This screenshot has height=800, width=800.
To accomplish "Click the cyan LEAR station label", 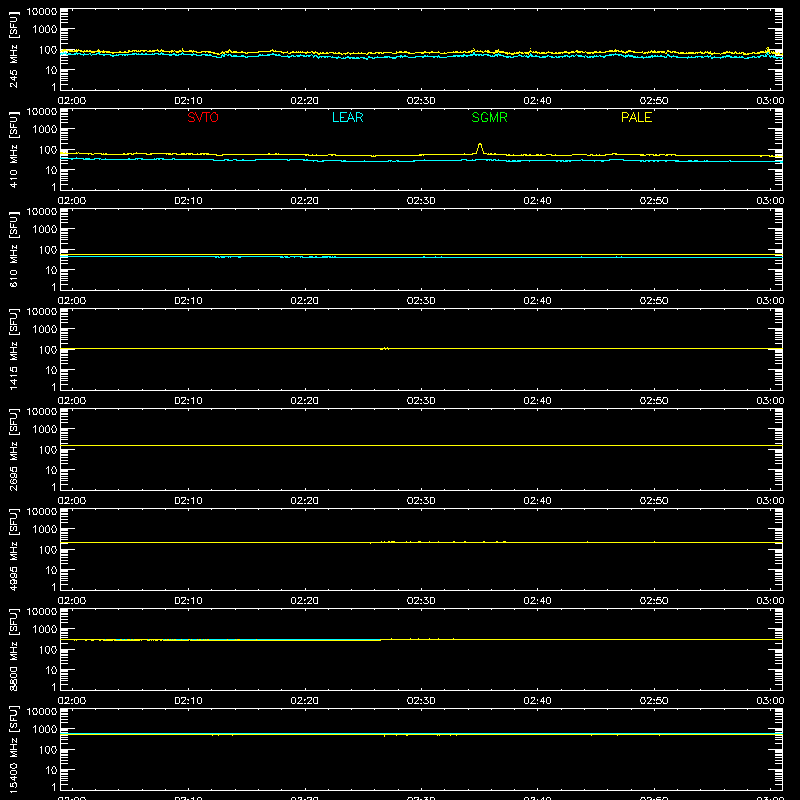I will pyautogui.click(x=347, y=117).
